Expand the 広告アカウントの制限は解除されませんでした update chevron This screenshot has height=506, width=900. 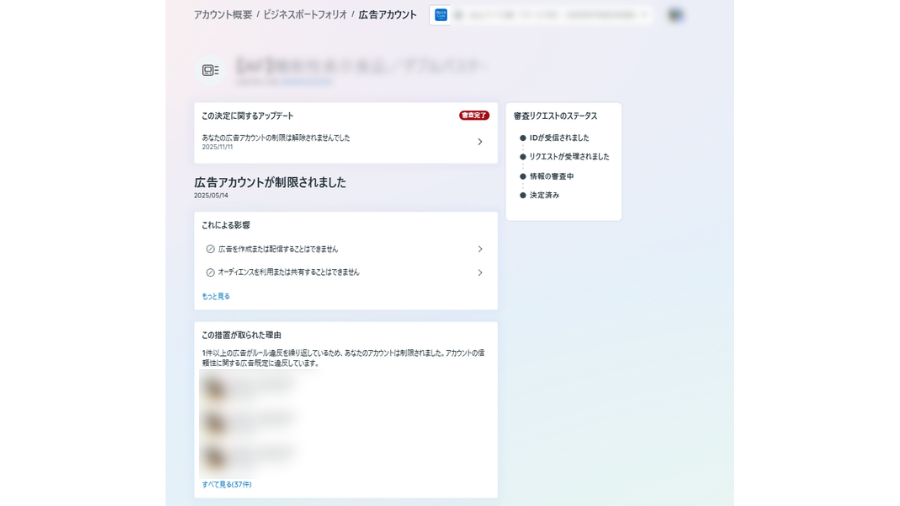(x=480, y=142)
